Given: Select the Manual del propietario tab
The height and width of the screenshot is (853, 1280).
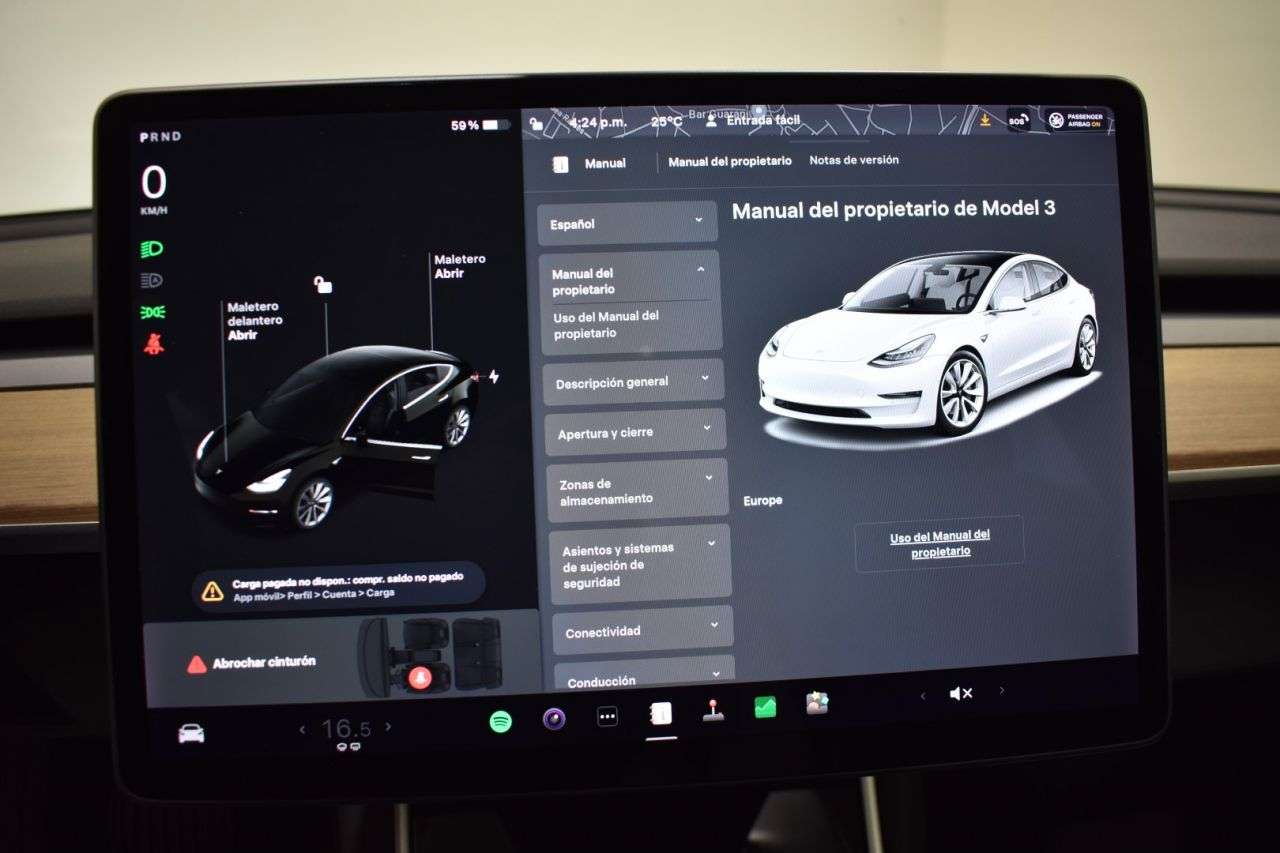Looking at the screenshot, I should tap(730, 160).
